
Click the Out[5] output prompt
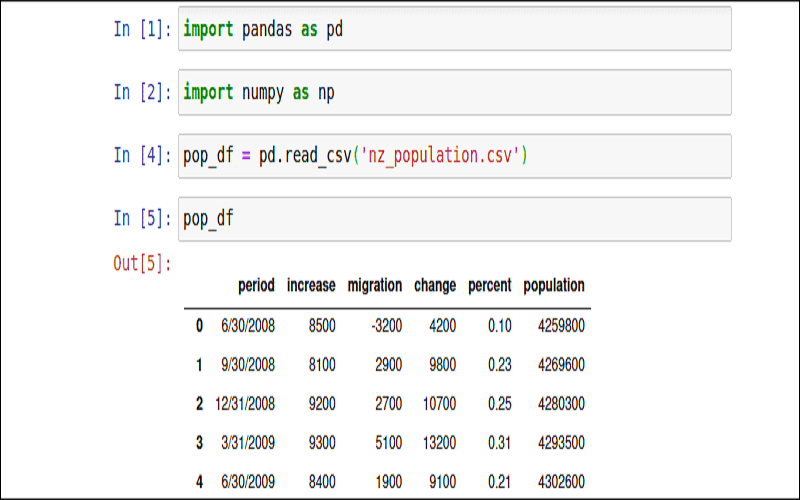pos(142,263)
